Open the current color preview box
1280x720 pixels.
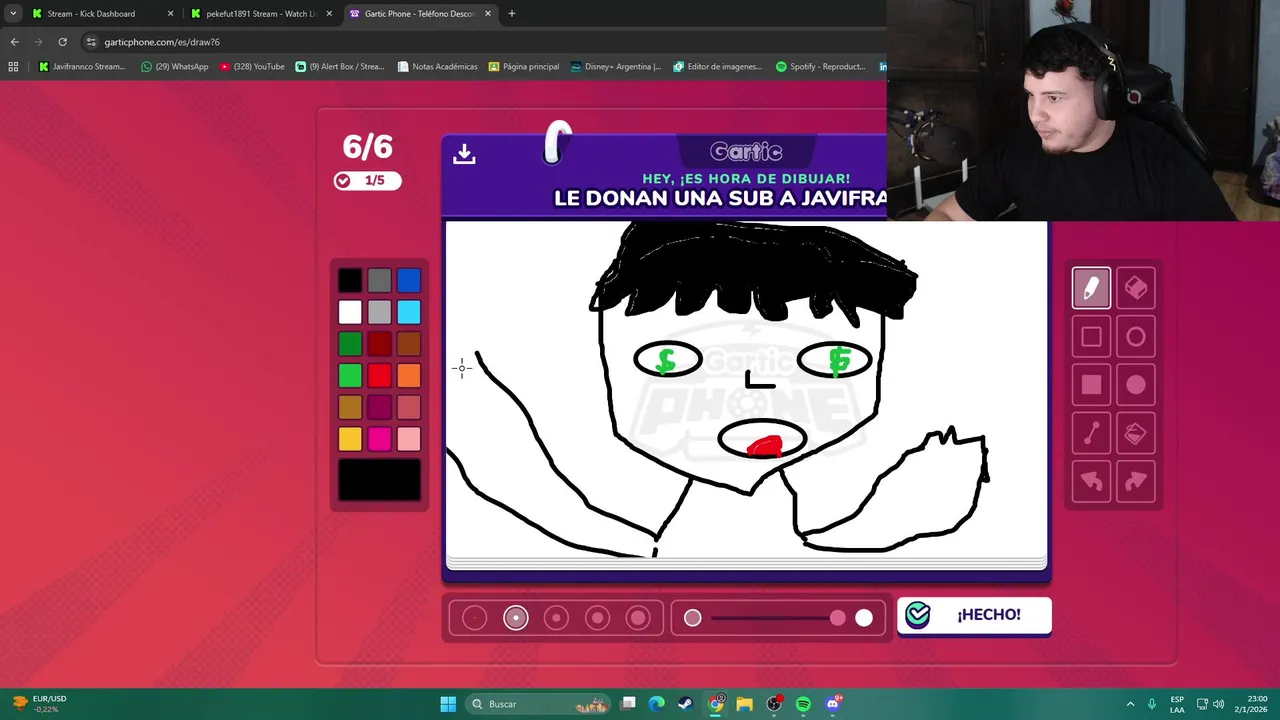379,480
